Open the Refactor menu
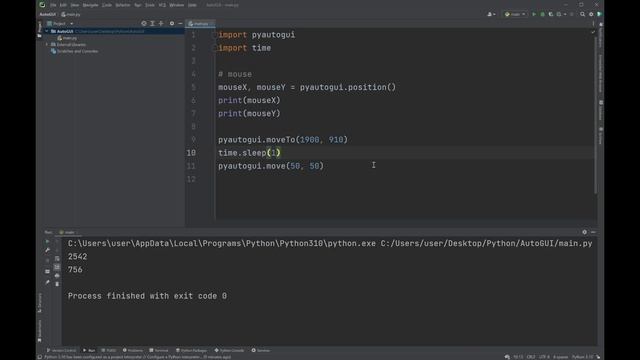The height and width of the screenshot is (360, 640). [123, 5]
